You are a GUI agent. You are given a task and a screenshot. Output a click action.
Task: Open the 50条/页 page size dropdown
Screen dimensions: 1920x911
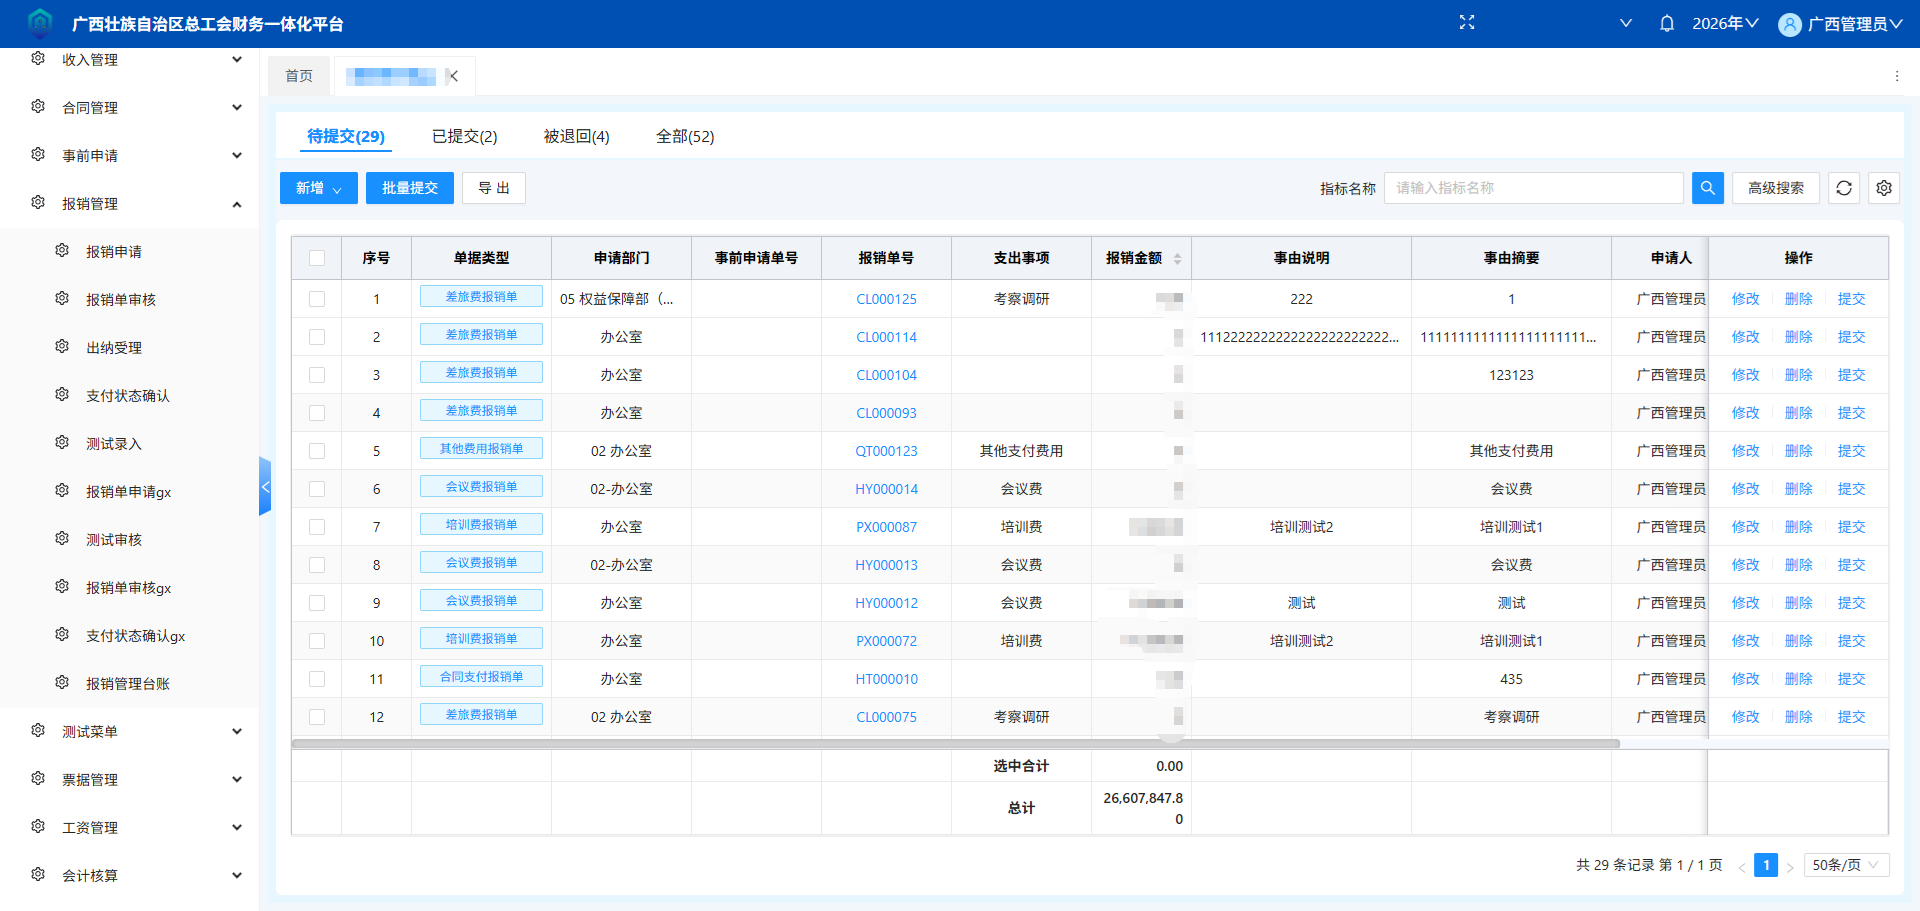tap(1846, 865)
